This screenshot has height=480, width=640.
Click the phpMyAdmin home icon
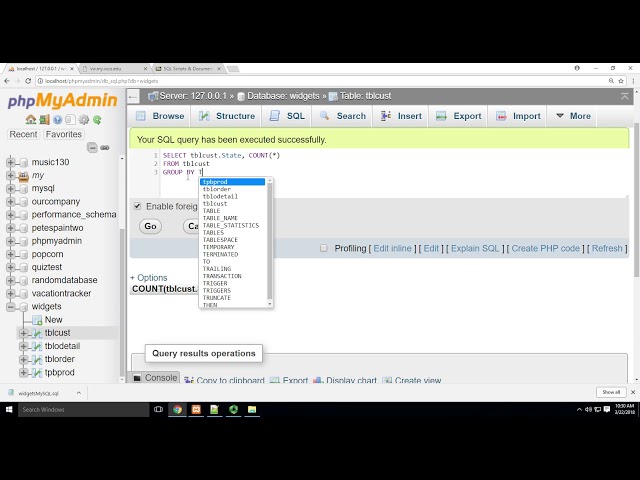[x=31, y=120]
